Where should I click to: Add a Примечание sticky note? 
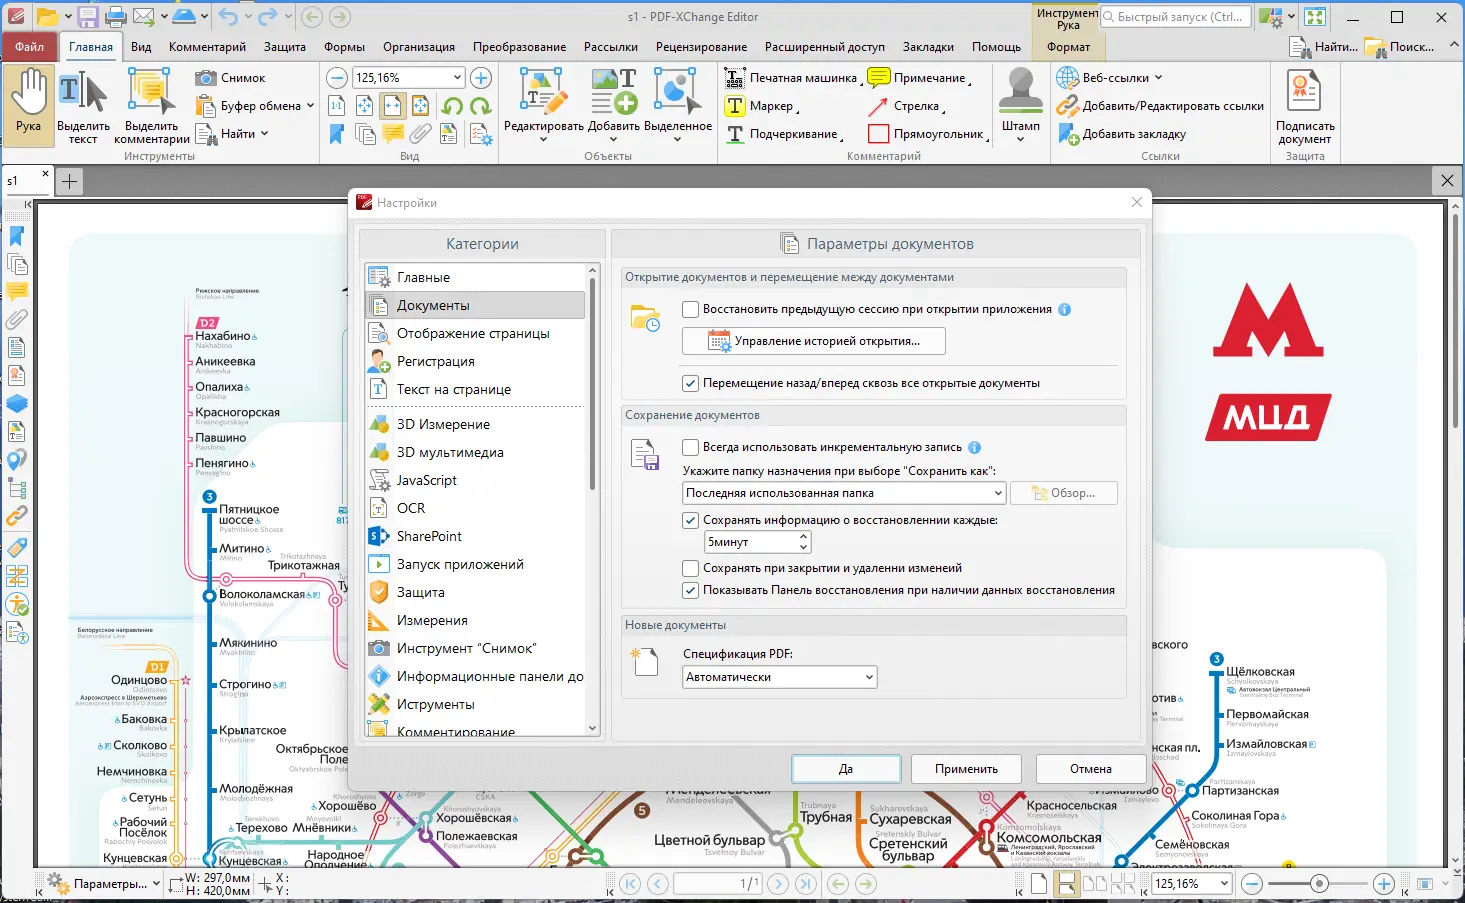918,78
